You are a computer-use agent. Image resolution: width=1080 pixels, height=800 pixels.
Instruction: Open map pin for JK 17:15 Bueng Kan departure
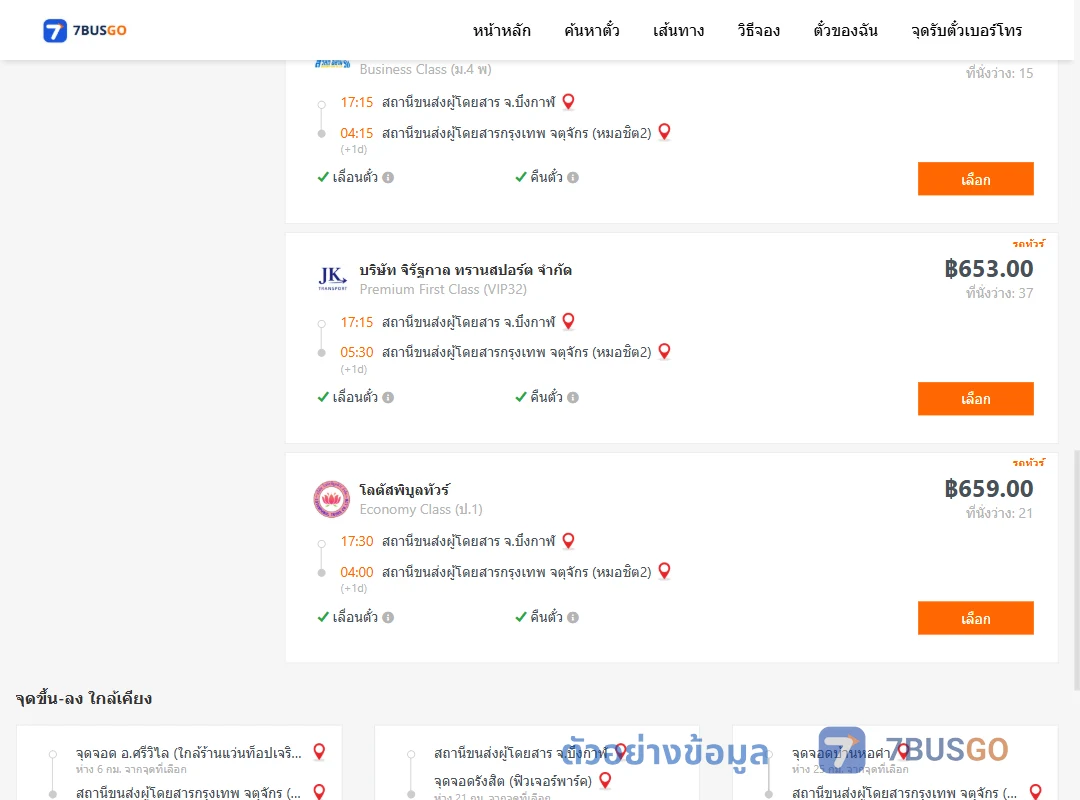tap(568, 321)
